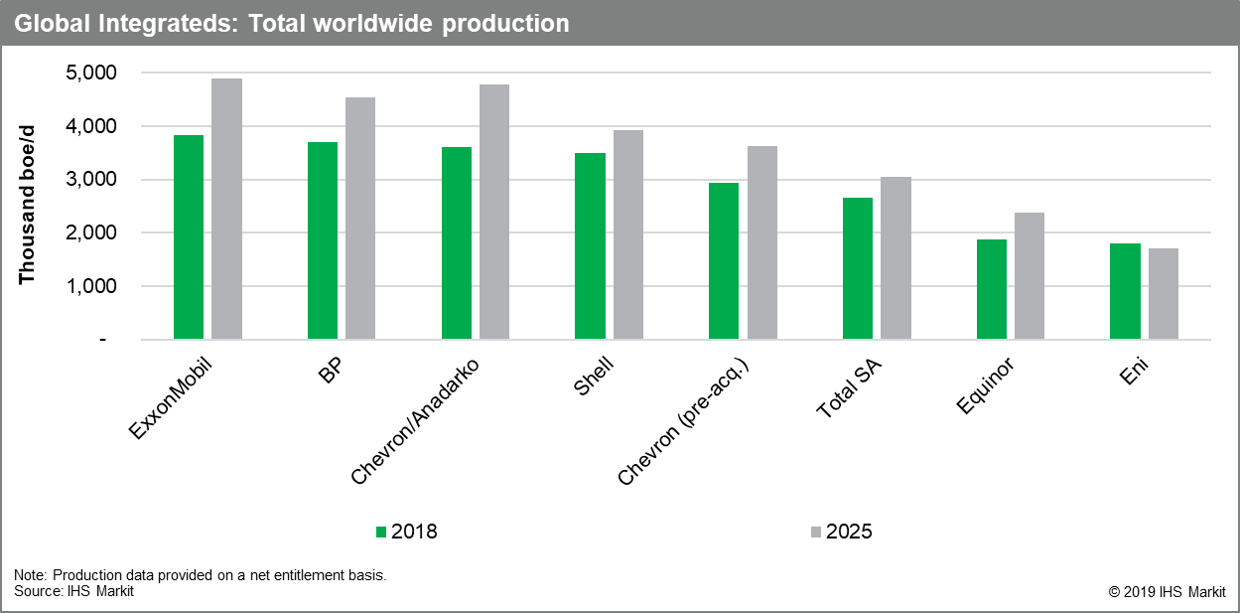Screen dimensions: 1240x613
Task: Select the Total SA 2025 gray bar
Action: (x=896, y=258)
